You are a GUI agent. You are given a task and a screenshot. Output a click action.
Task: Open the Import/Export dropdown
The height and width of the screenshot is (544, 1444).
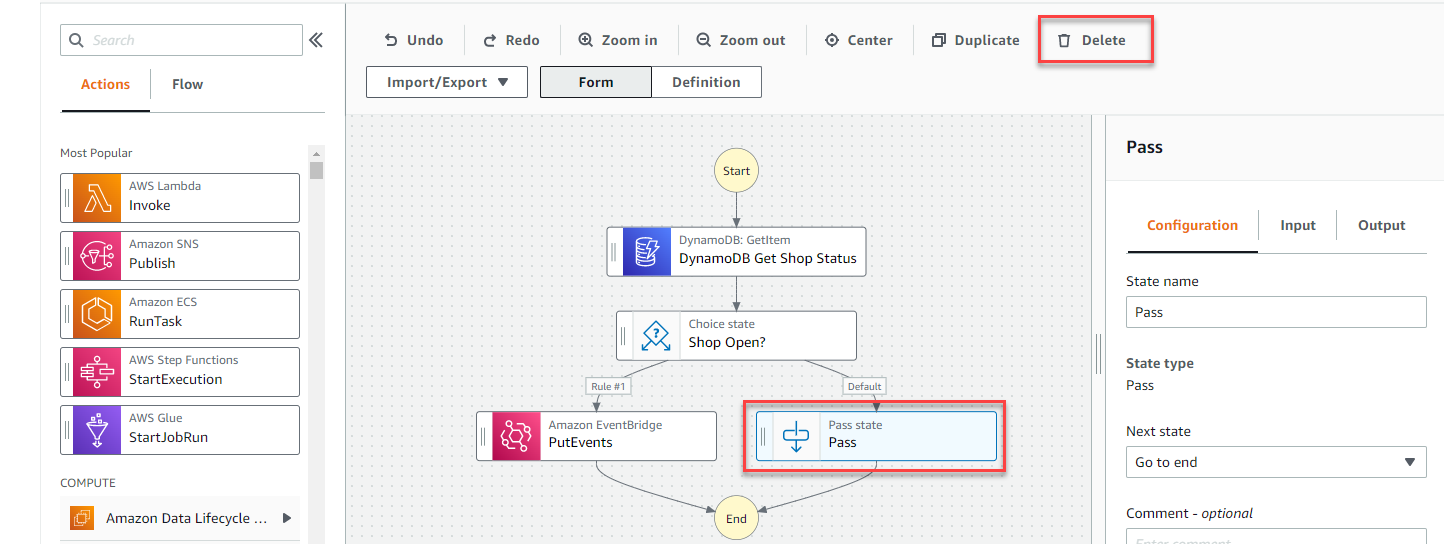point(447,82)
